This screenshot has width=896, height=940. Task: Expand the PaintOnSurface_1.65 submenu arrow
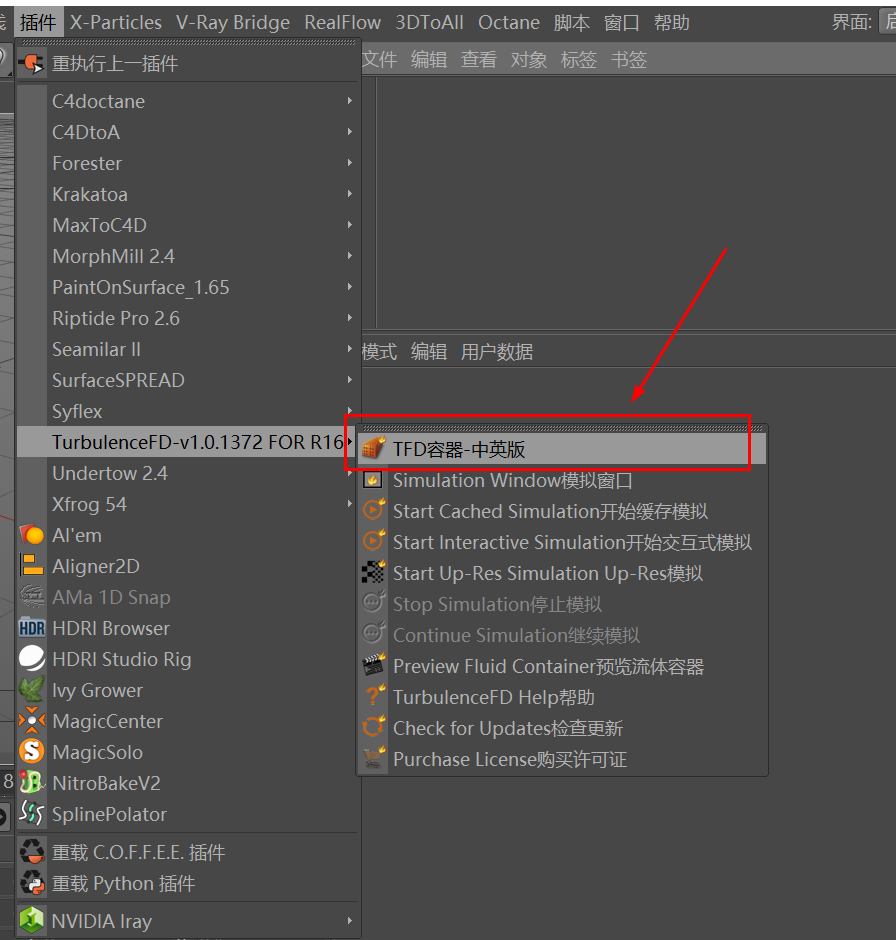[x=349, y=287]
